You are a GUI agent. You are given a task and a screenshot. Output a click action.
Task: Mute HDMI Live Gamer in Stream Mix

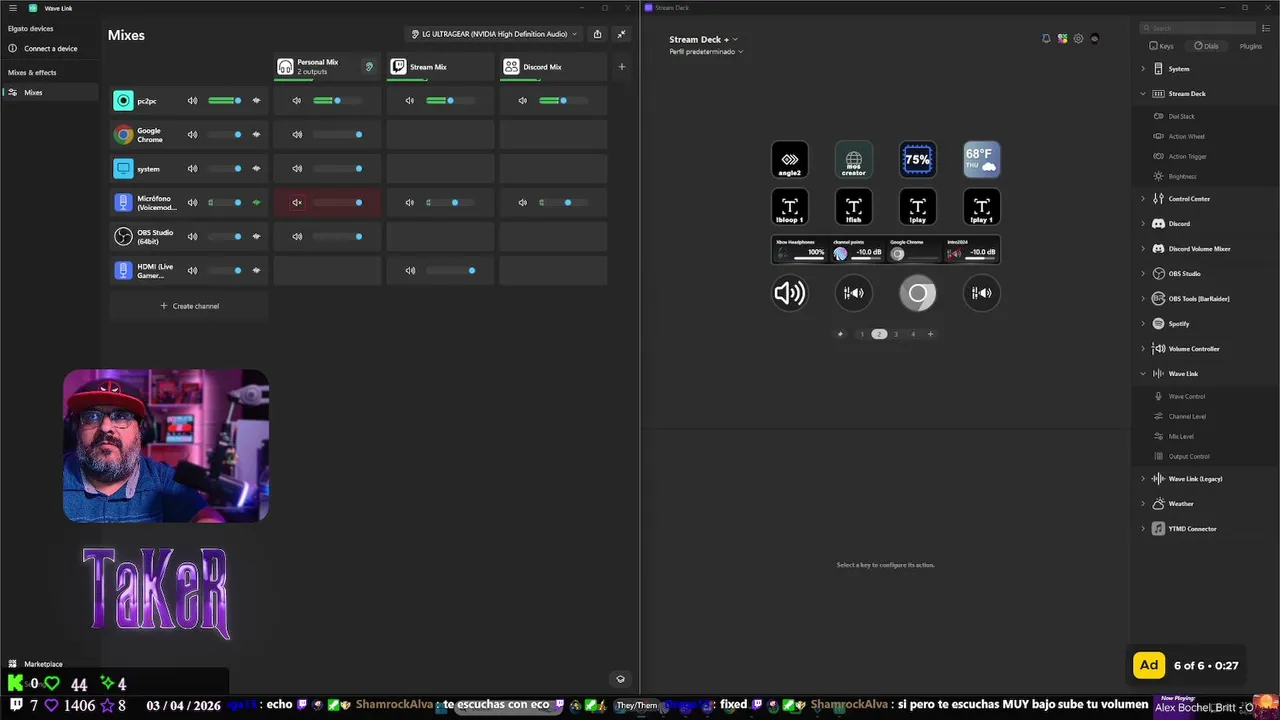click(x=410, y=271)
